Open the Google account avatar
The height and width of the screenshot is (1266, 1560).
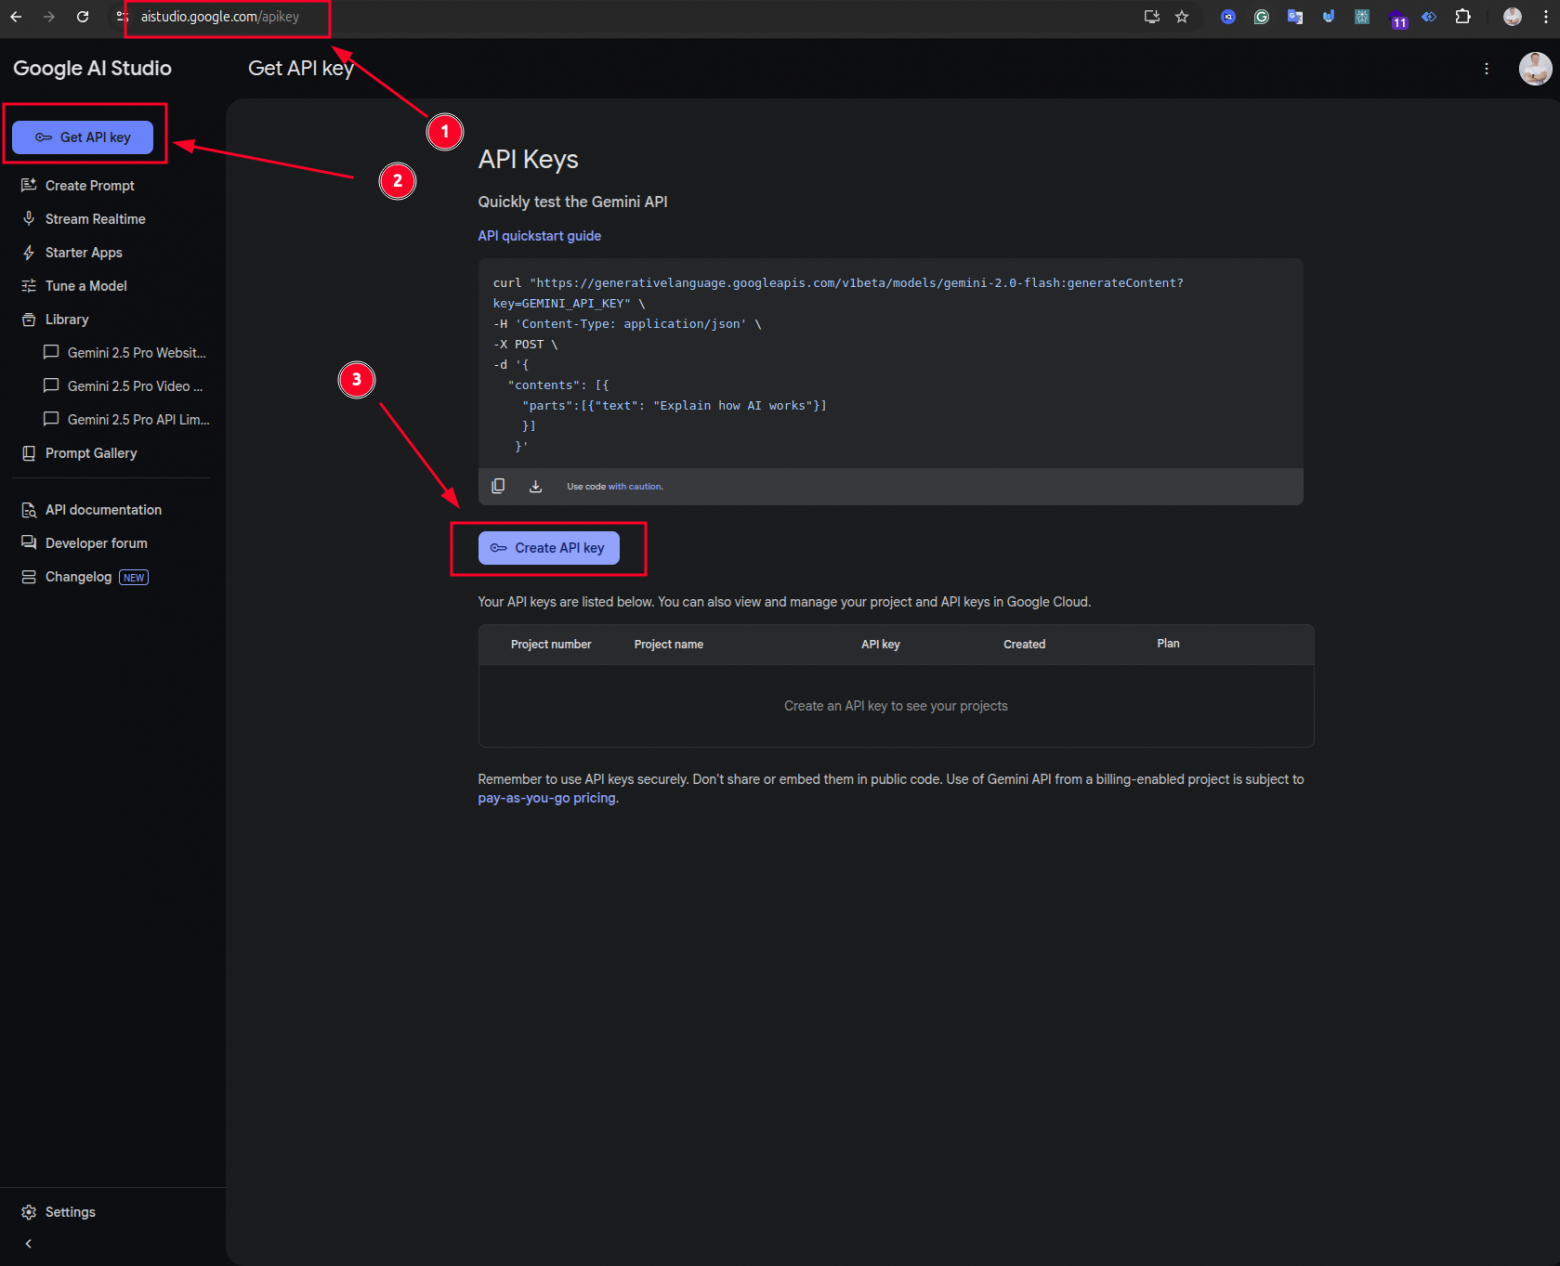[1534, 69]
